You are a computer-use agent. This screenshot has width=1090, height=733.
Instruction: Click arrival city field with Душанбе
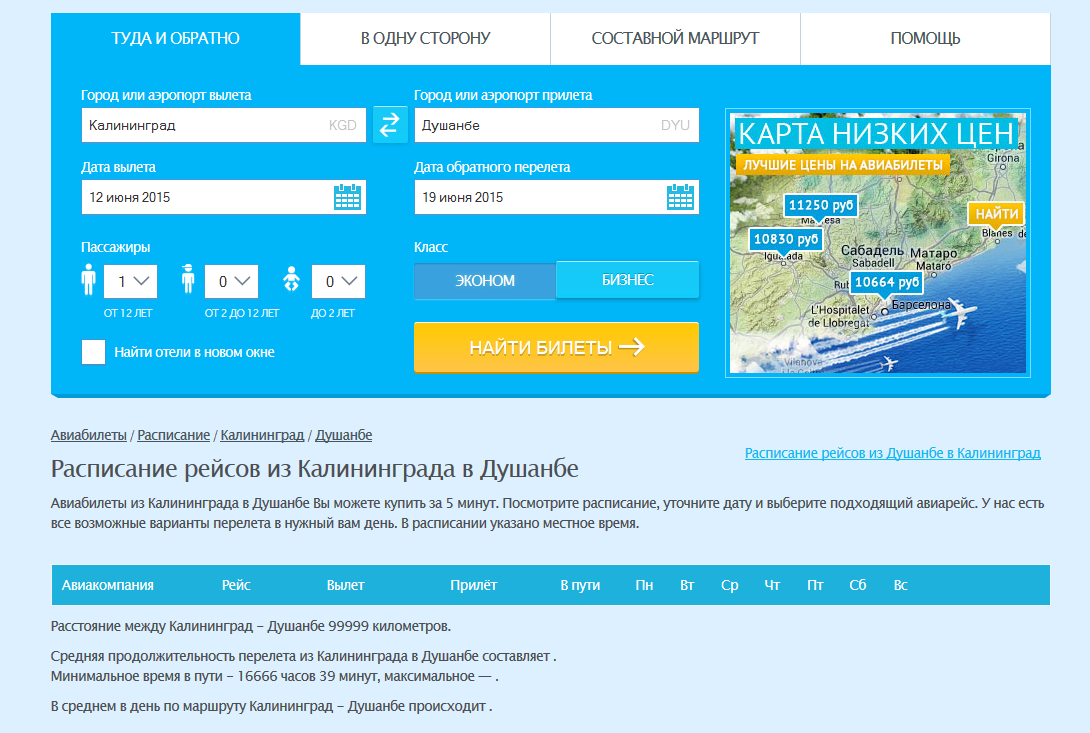tap(557, 125)
